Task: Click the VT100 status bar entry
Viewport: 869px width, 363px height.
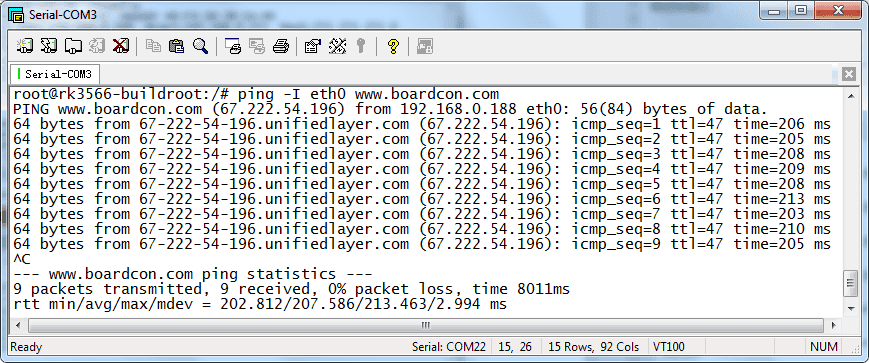Action: (669, 347)
